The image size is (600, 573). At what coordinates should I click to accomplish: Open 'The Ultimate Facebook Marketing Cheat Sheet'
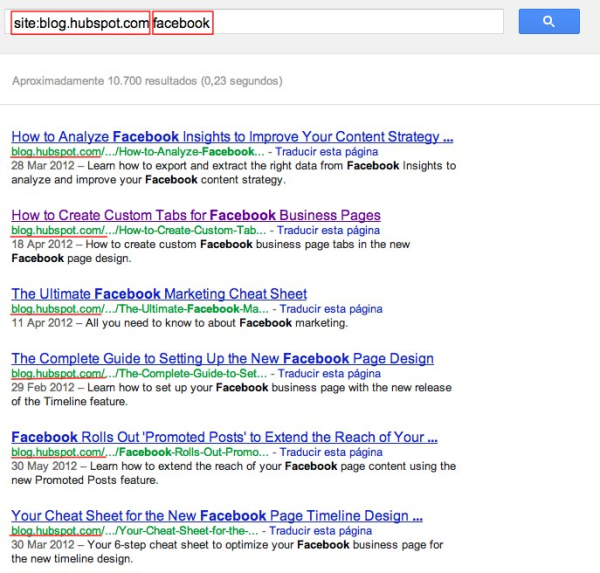(x=159, y=294)
